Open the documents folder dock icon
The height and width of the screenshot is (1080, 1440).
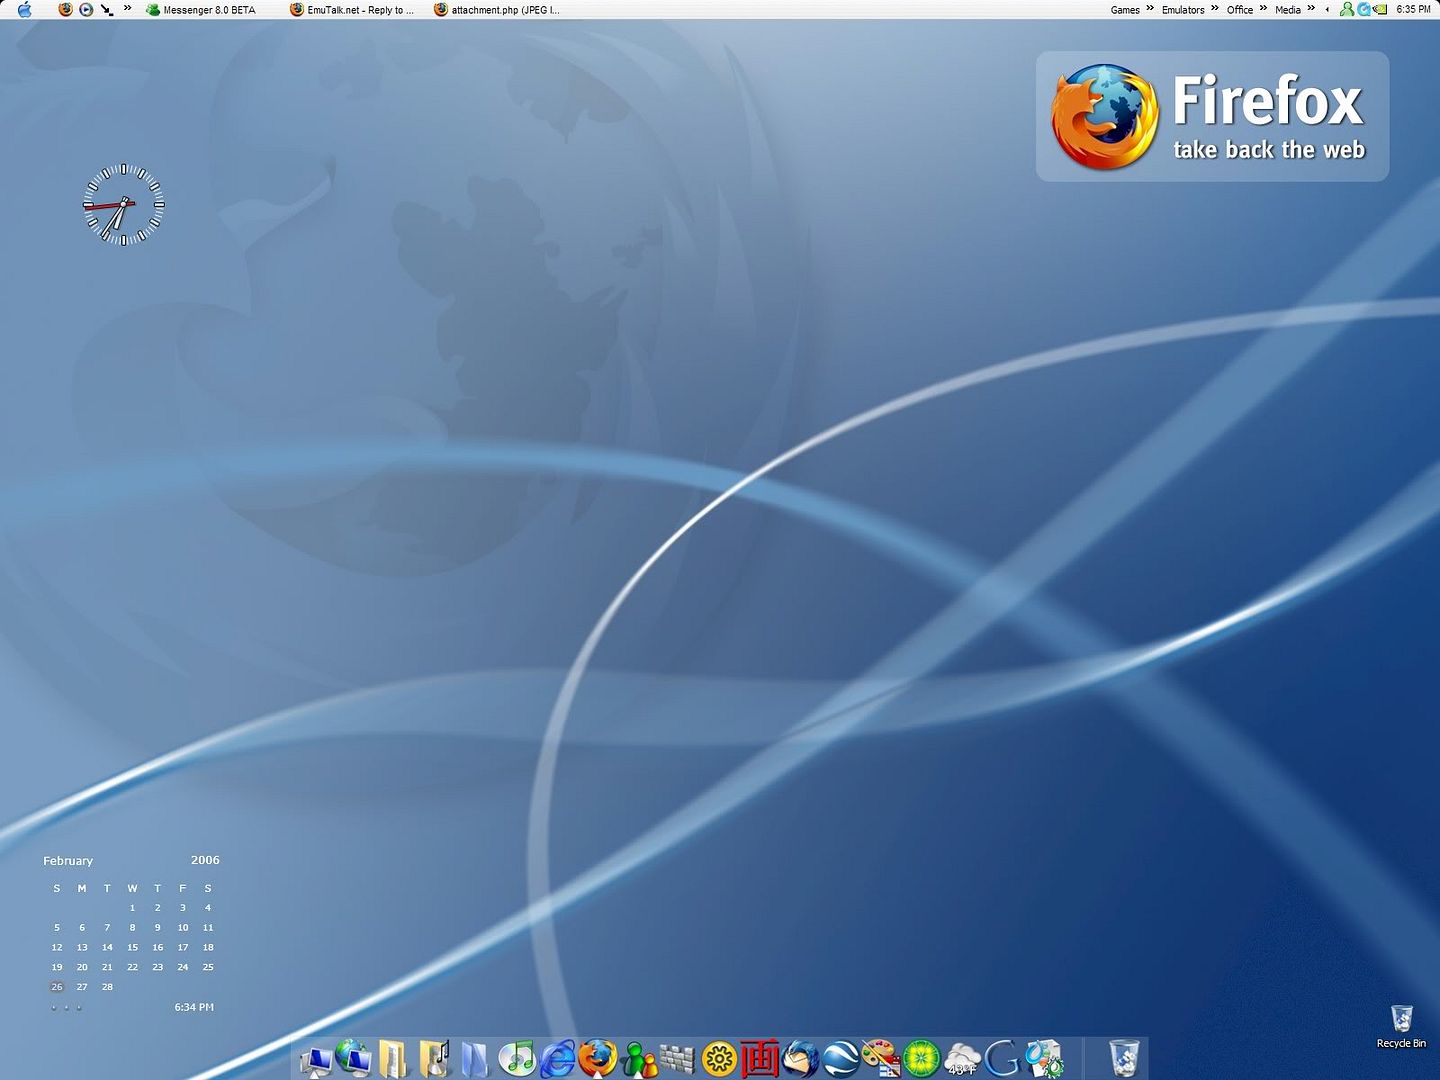(x=394, y=1059)
